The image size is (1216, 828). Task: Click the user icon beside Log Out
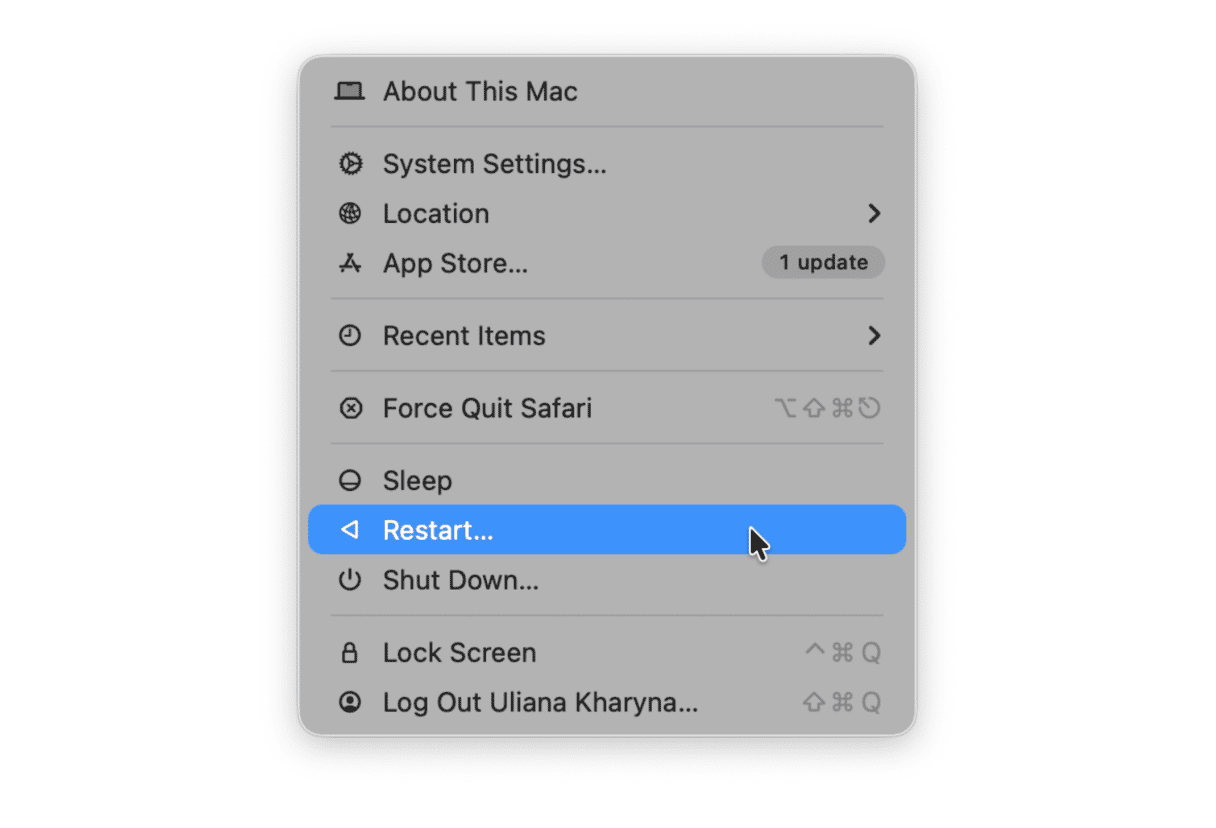click(350, 702)
